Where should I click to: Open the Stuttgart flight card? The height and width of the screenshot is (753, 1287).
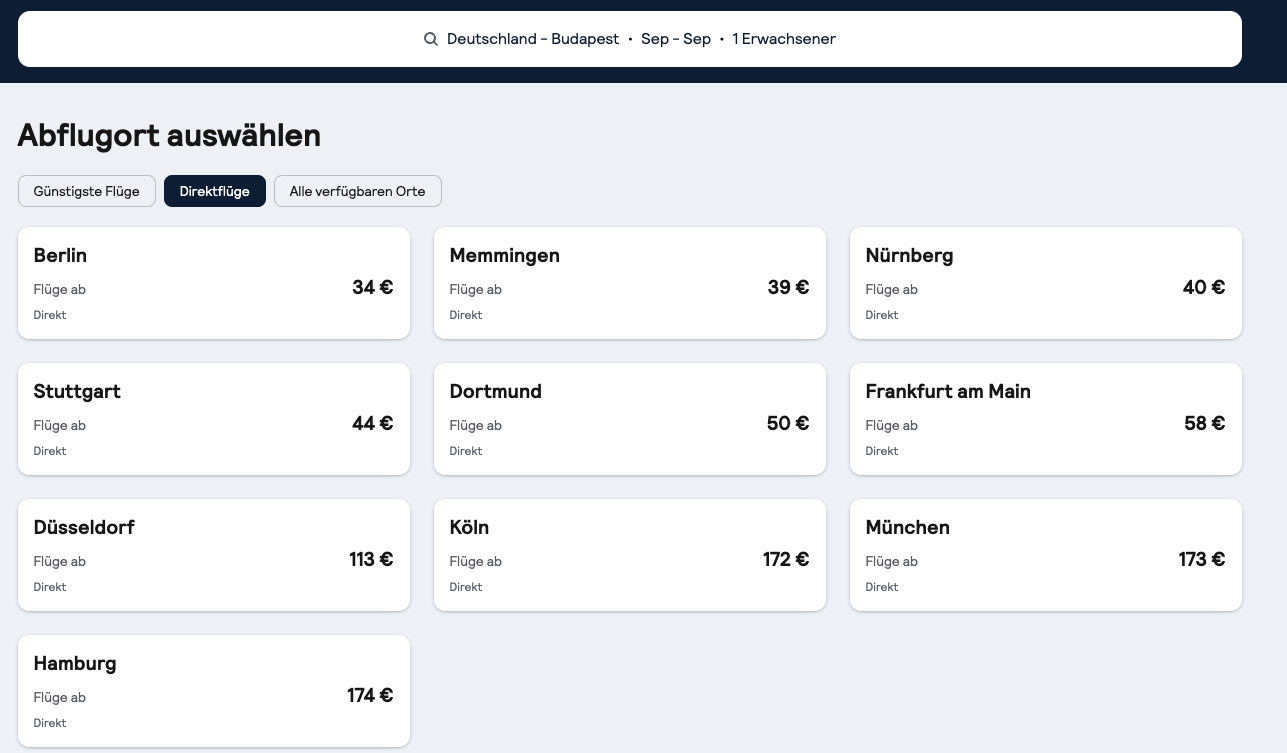[214, 419]
